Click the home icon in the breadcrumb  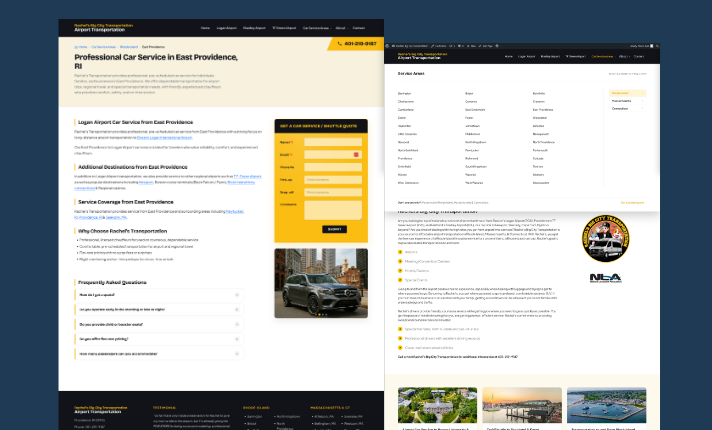click(76, 47)
